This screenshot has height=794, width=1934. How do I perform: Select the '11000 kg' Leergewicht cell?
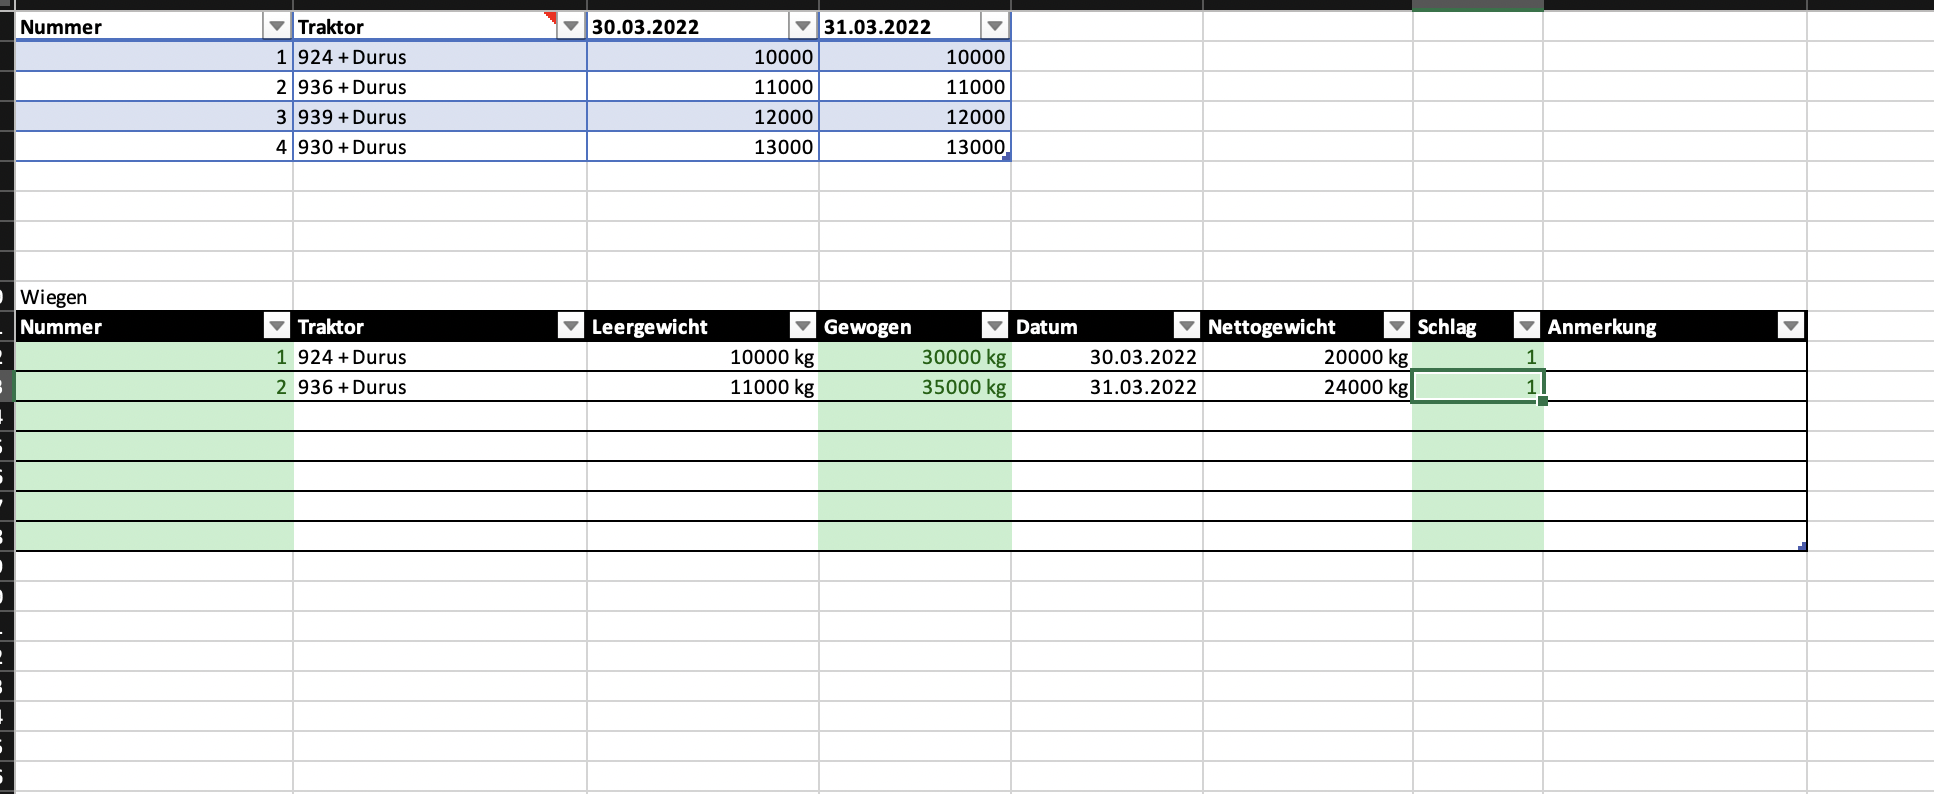(703, 387)
